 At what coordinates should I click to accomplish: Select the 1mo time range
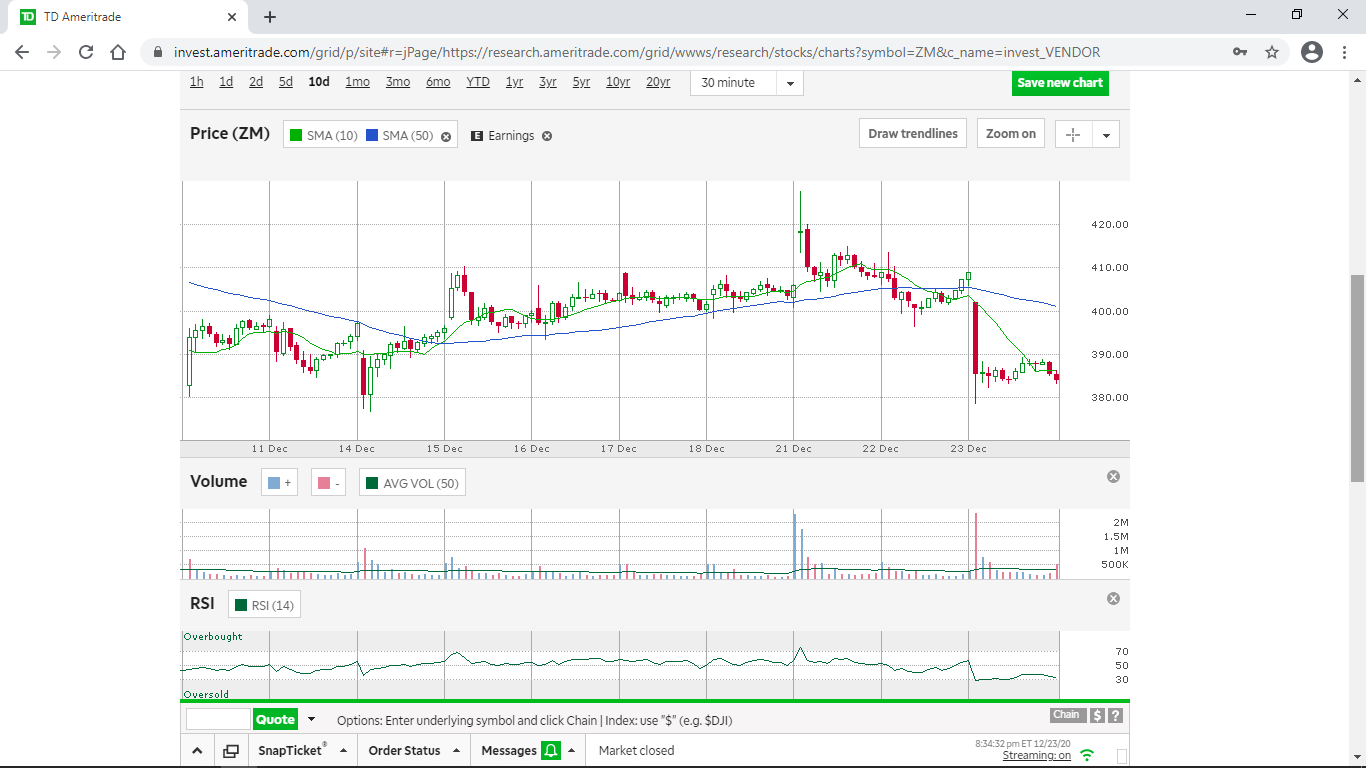coord(357,82)
